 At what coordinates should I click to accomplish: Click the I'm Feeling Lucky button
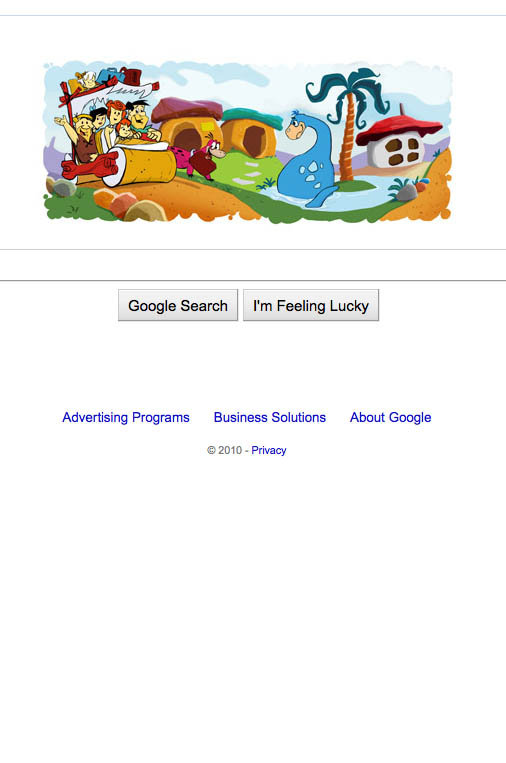311,306
